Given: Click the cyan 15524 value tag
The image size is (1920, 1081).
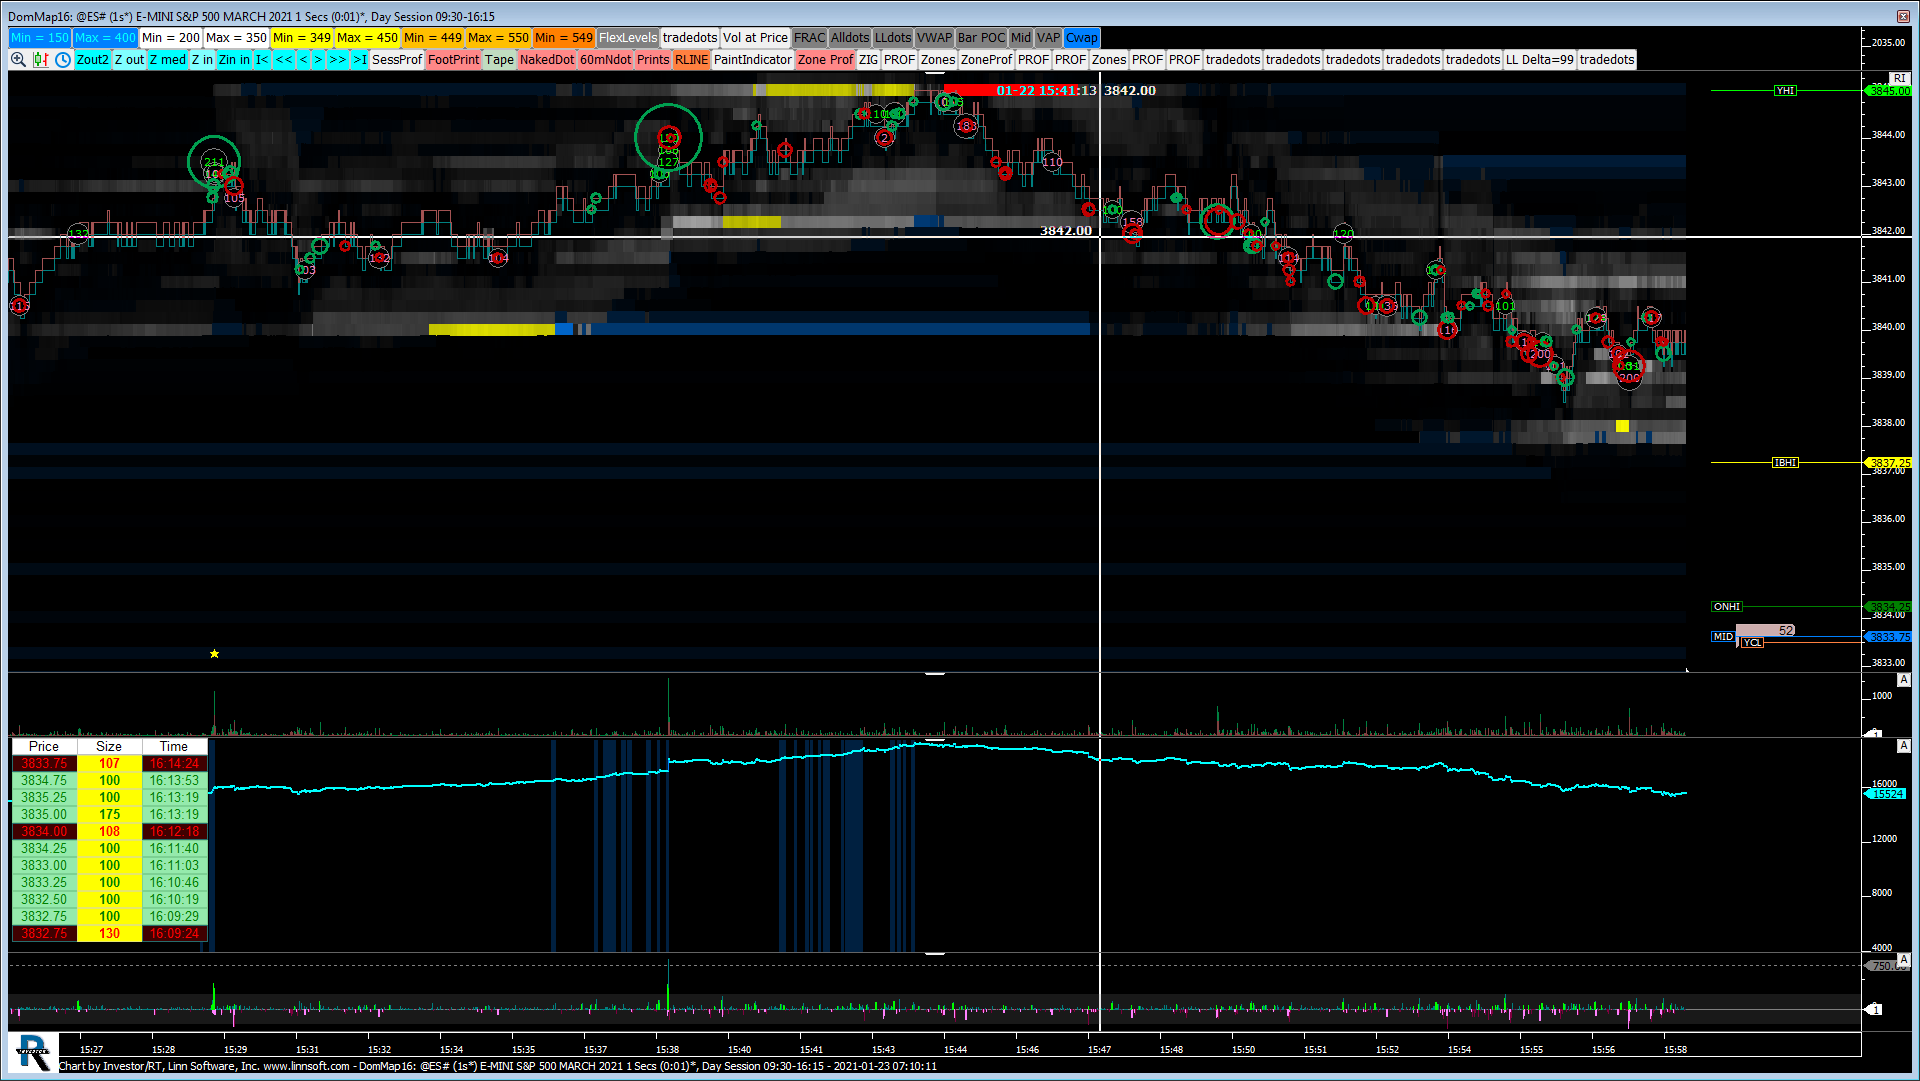Looking at the screenshot, I should [x=1888, y=794].
